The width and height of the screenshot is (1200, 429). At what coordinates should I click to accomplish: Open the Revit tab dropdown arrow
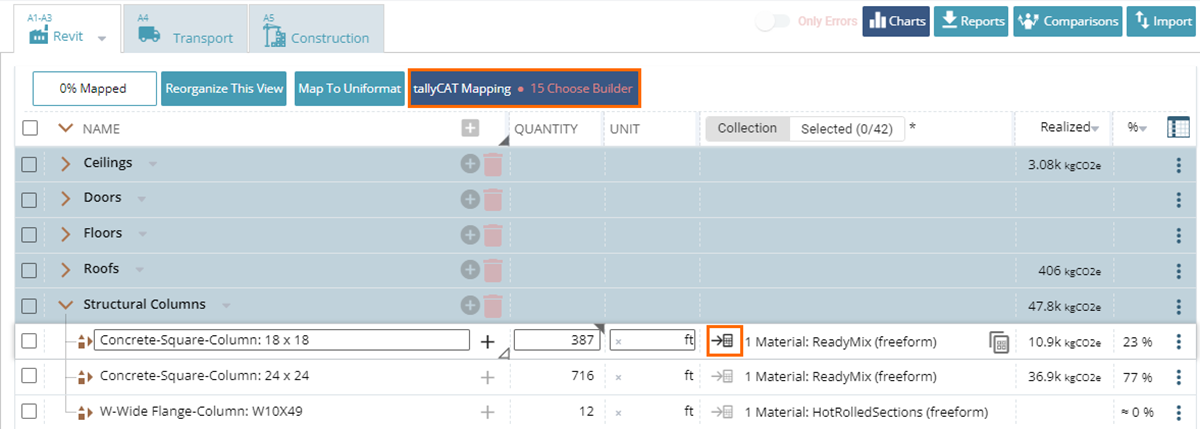(x=102, y=38)
